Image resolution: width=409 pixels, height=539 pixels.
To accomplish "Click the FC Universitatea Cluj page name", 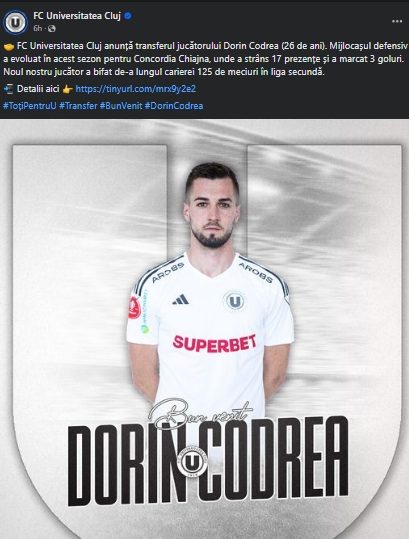I will (x=77, y=16).
